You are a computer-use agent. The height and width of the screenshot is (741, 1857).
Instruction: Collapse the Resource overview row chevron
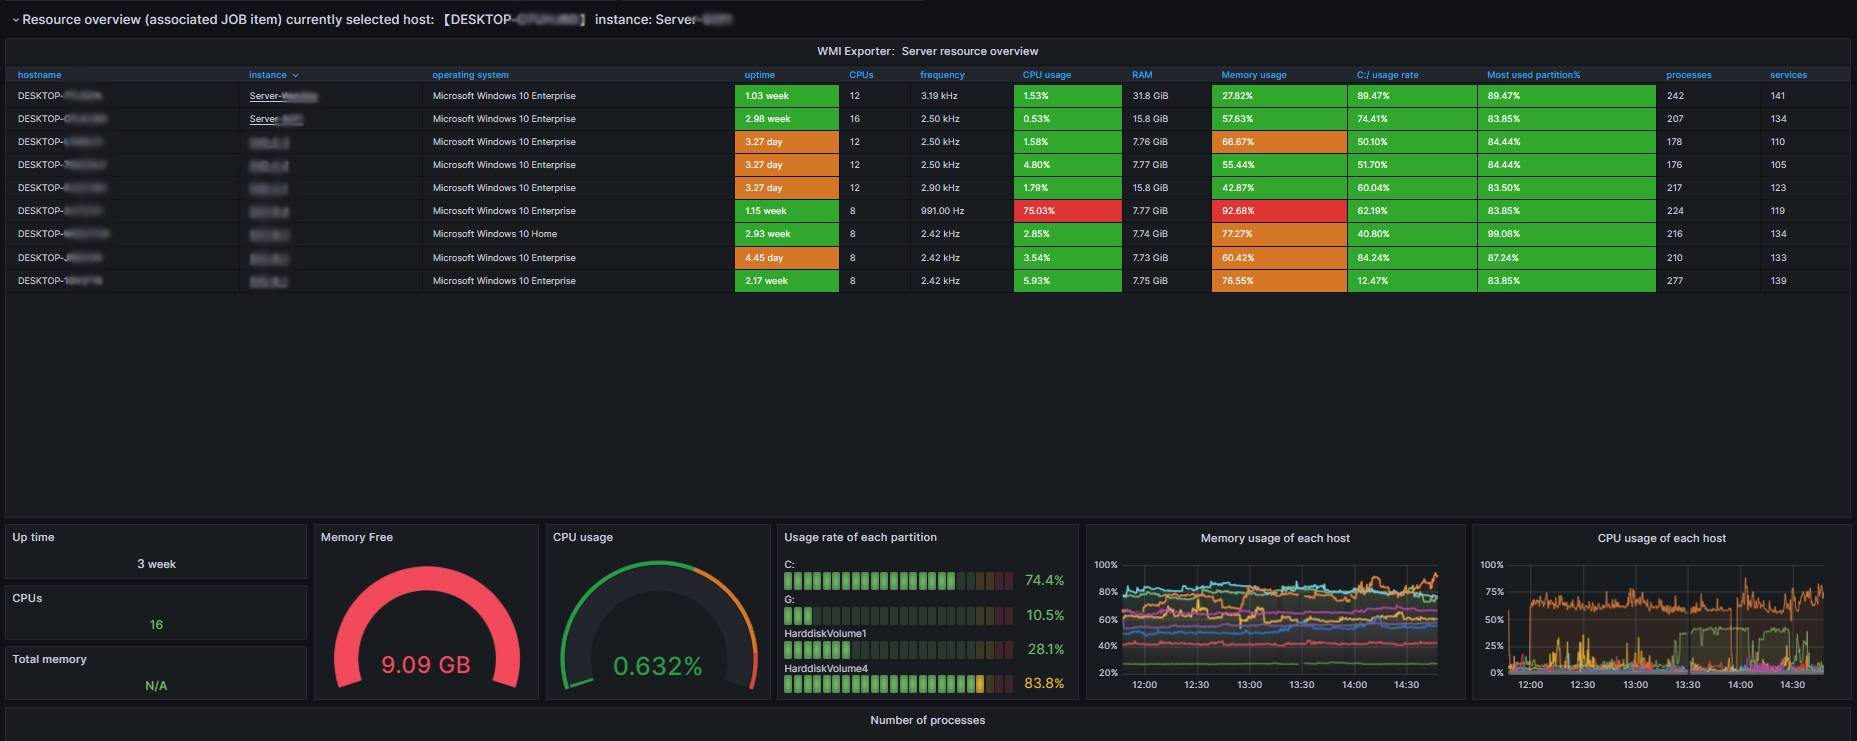pyautogui.click(x=15, y=20)
